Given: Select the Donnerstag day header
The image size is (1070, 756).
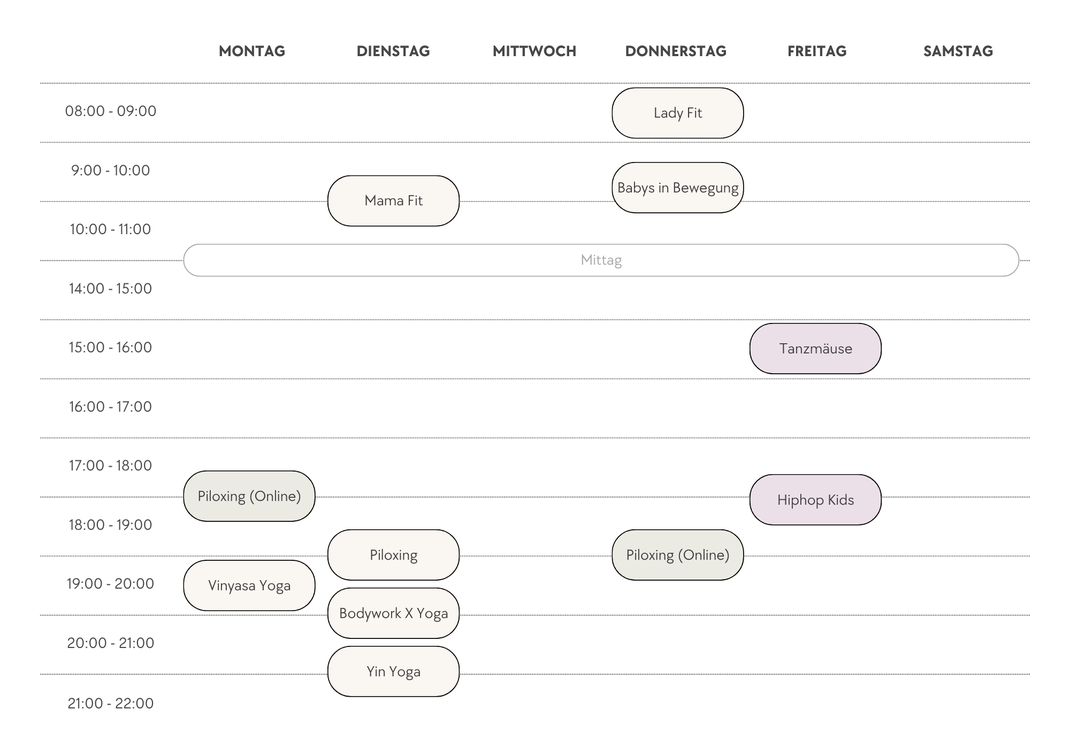Looking at the screenshot, I should tap(676, 51).
